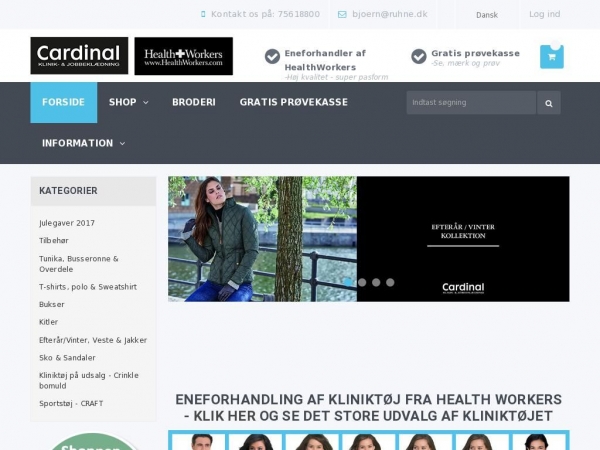Screen dimensions: 600x450
Task: Open category Kliniktøj på udsalg - Crinkle bomuld
Action: pyautogui.click(x=89, y=381)
